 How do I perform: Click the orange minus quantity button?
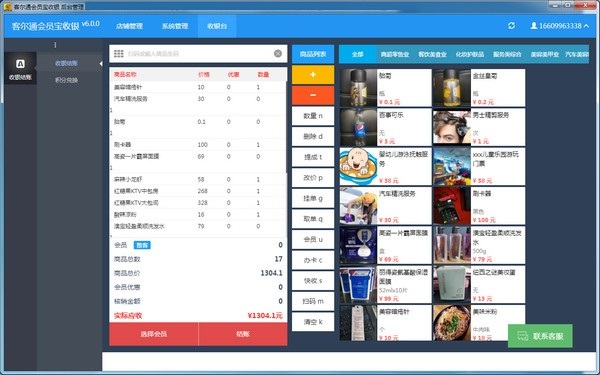click(313, 95)
